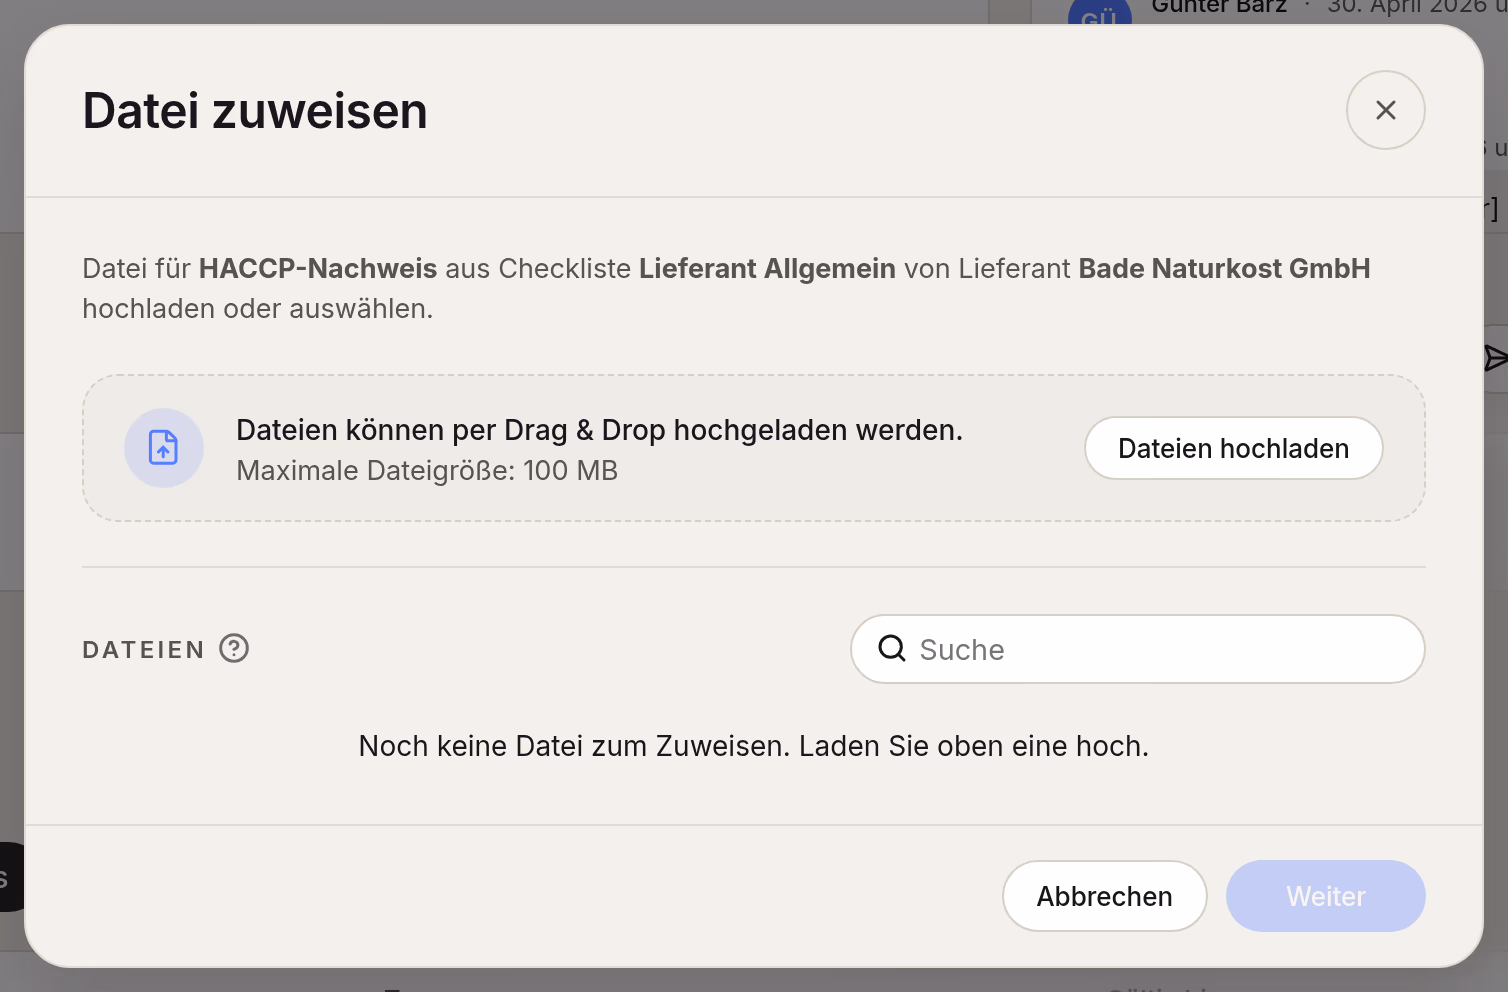The height and width of the screenshot is (992, 1508).
Task: Click the DATEIEN section heading
Action: (x=143, y=650)
